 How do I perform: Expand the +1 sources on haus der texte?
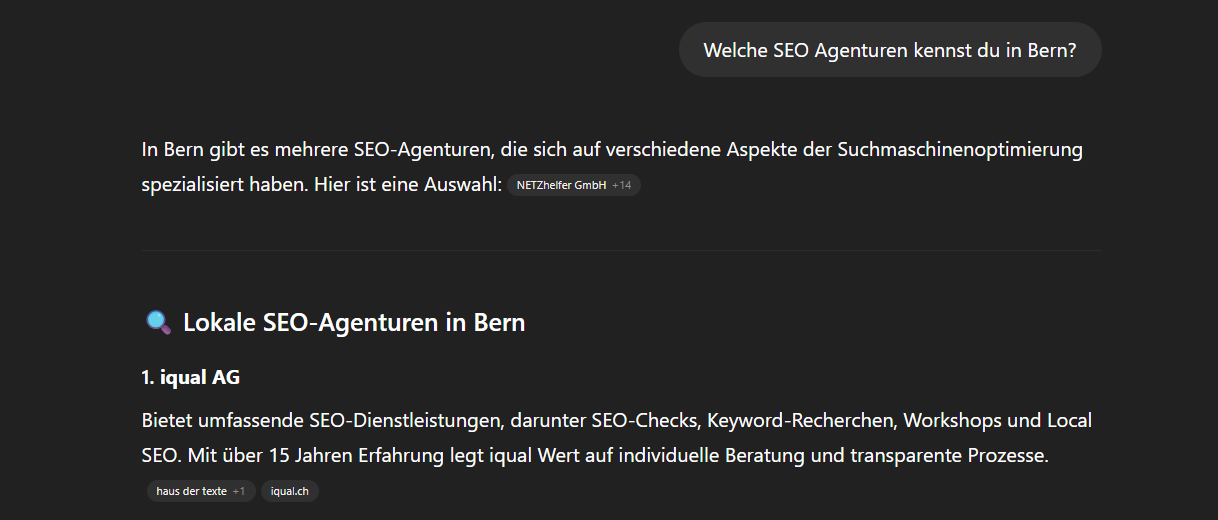[x=239, y=491]
